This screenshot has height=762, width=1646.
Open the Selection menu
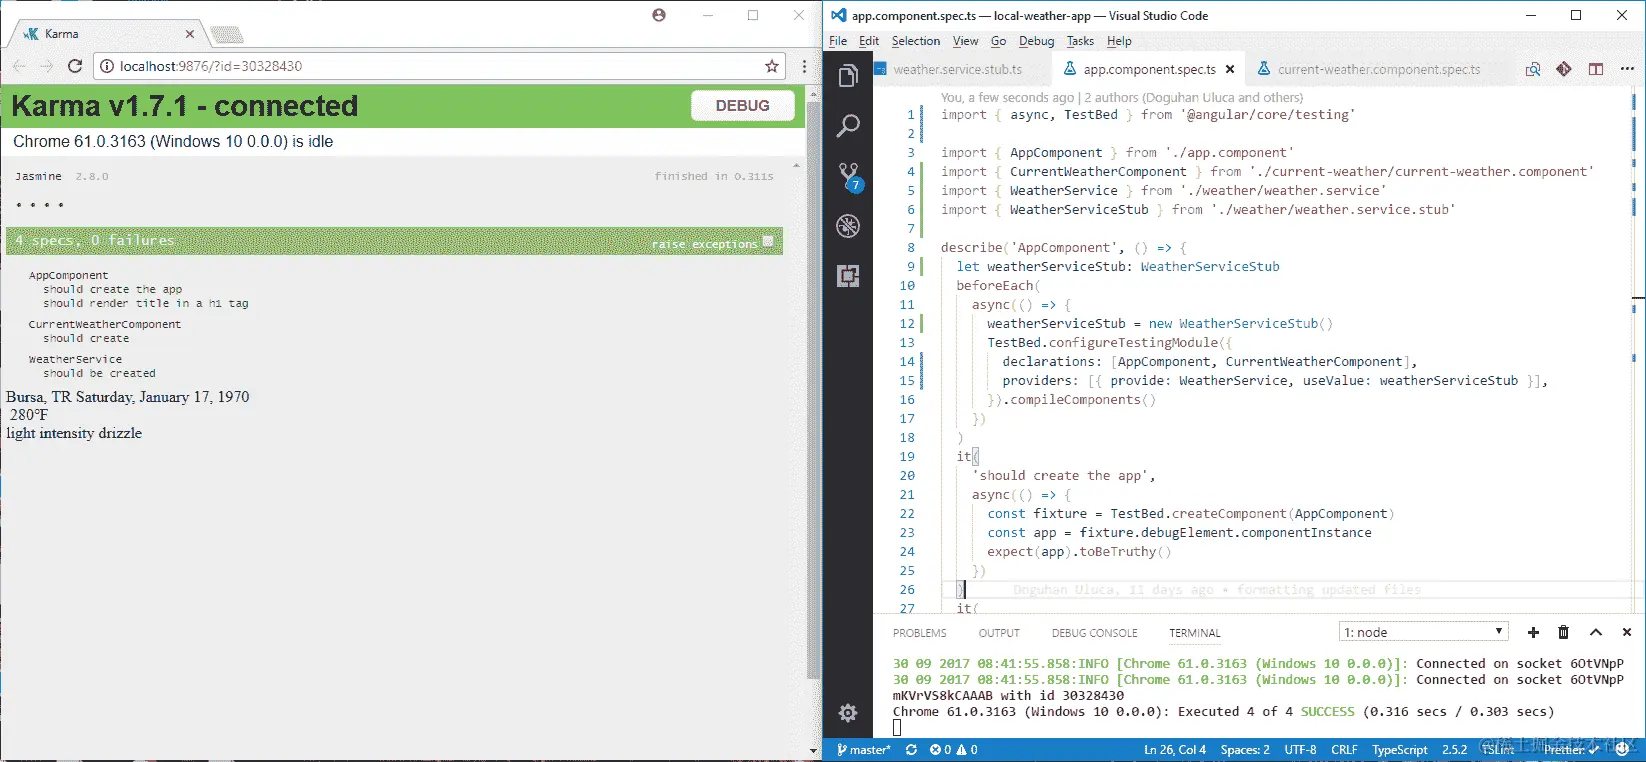pos(916,41)
